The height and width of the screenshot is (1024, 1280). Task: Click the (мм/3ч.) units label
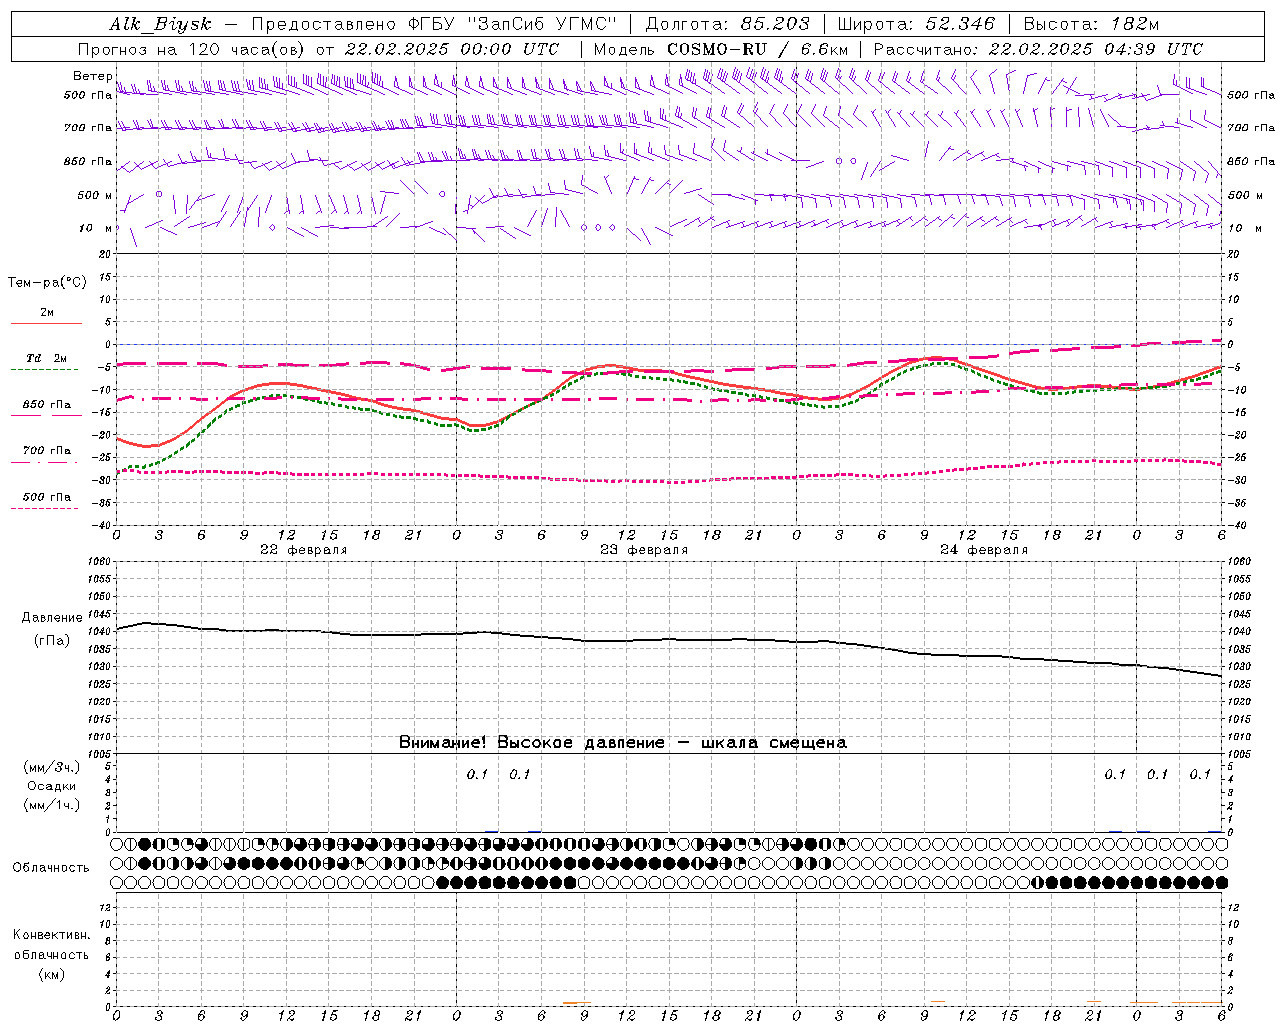coord(52,768)
